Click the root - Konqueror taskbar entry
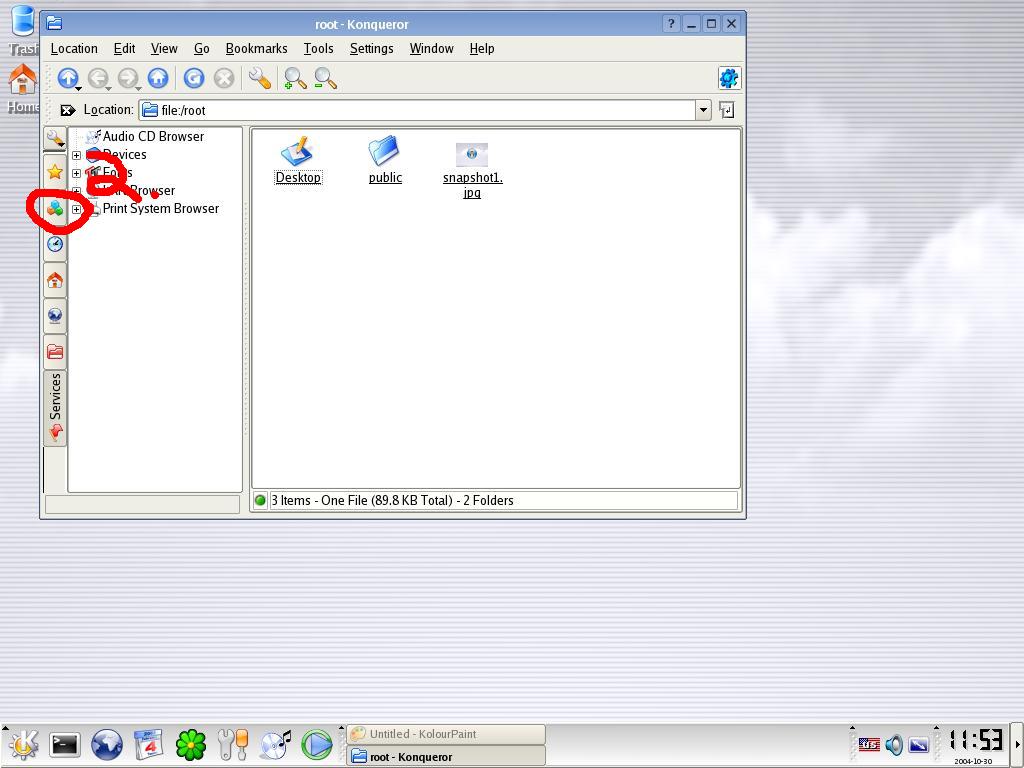 446,756
